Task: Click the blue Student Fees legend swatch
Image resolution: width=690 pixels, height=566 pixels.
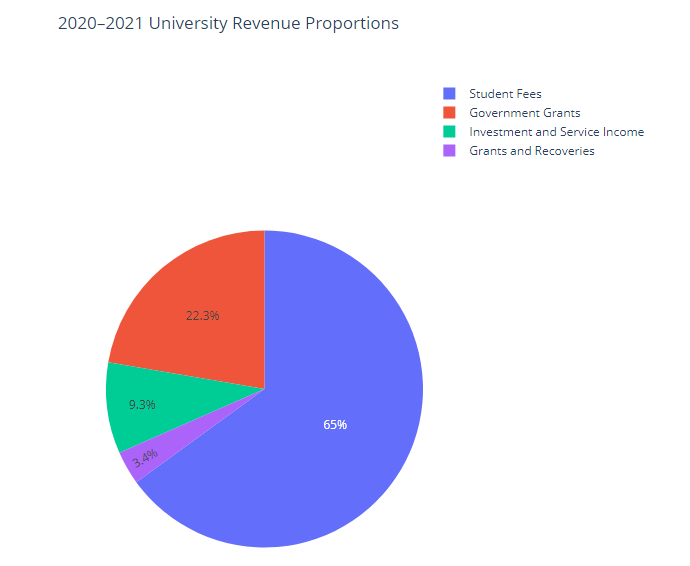Action: [x=449, y=94]
